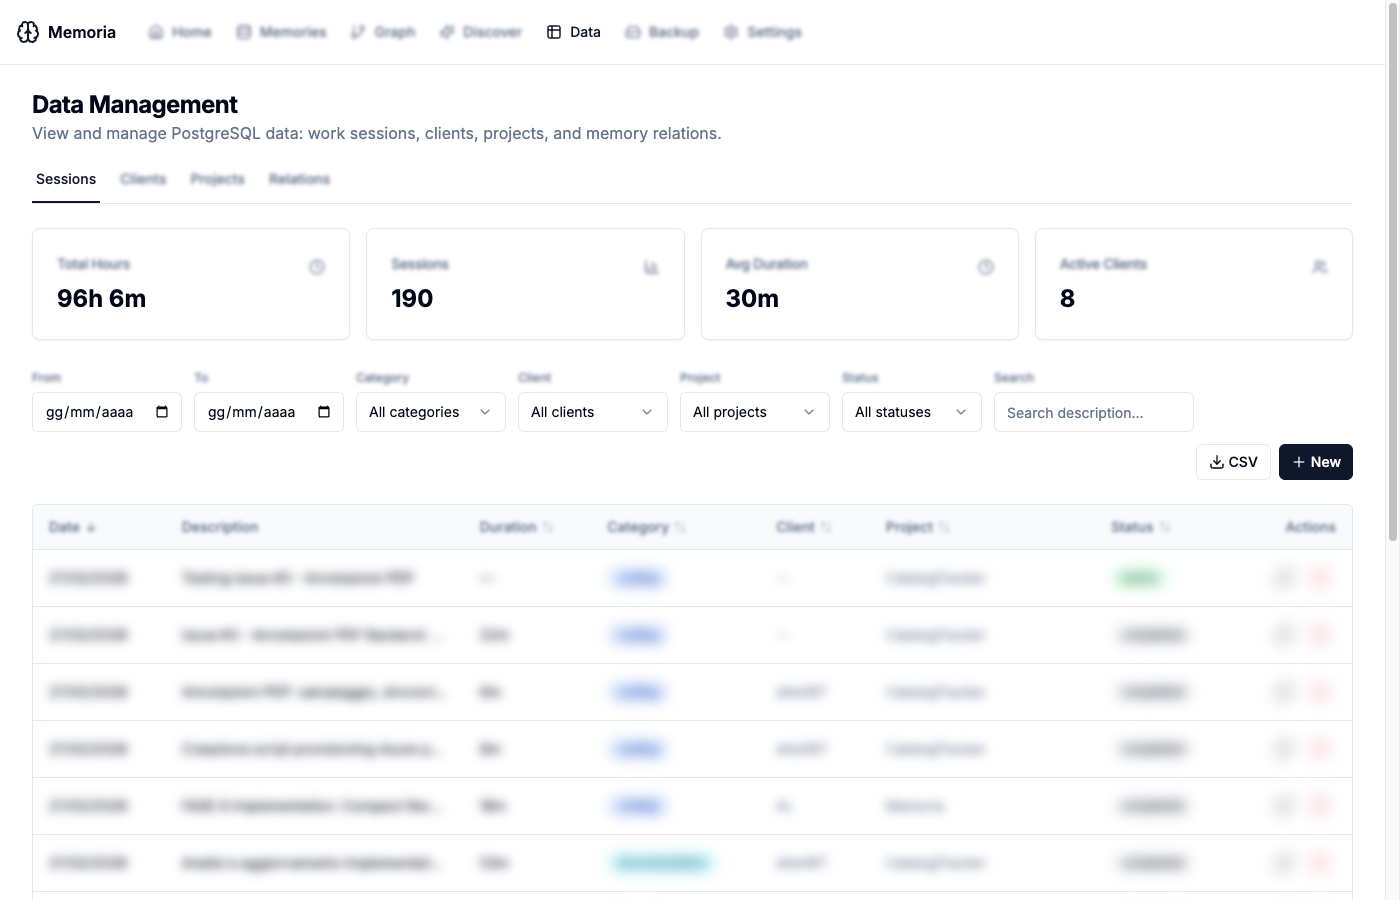Screen dimensions: 1400x900
Task: Open the calendar picker in From date field
Action: click(162, 412)
